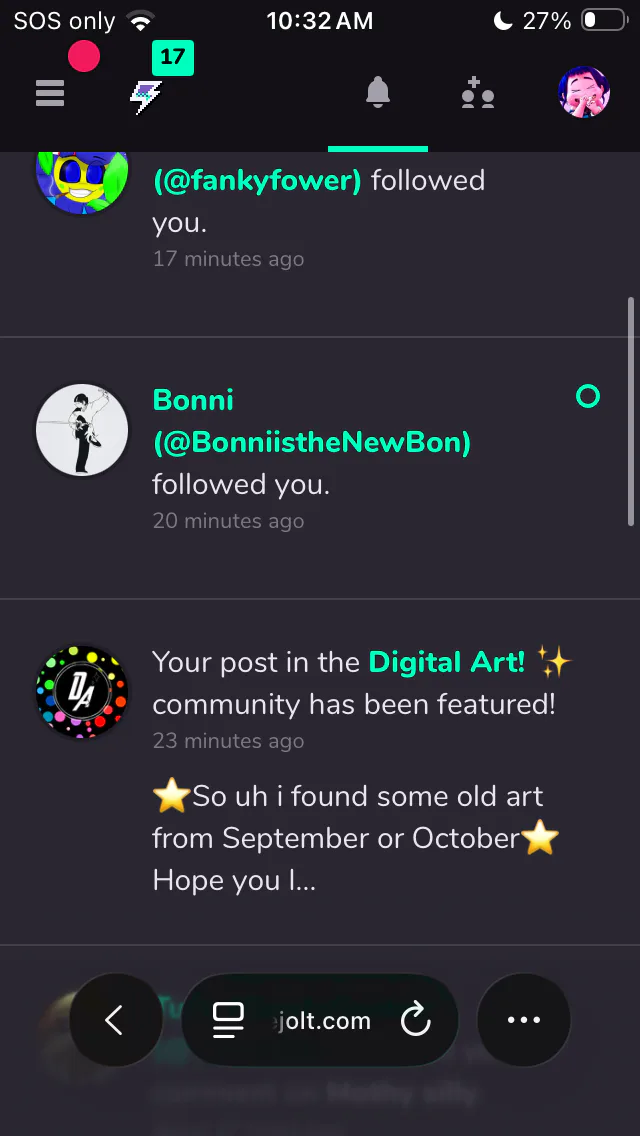
Task: Mark Bonni's follow notification as read
Action: (x=588, y=397)
